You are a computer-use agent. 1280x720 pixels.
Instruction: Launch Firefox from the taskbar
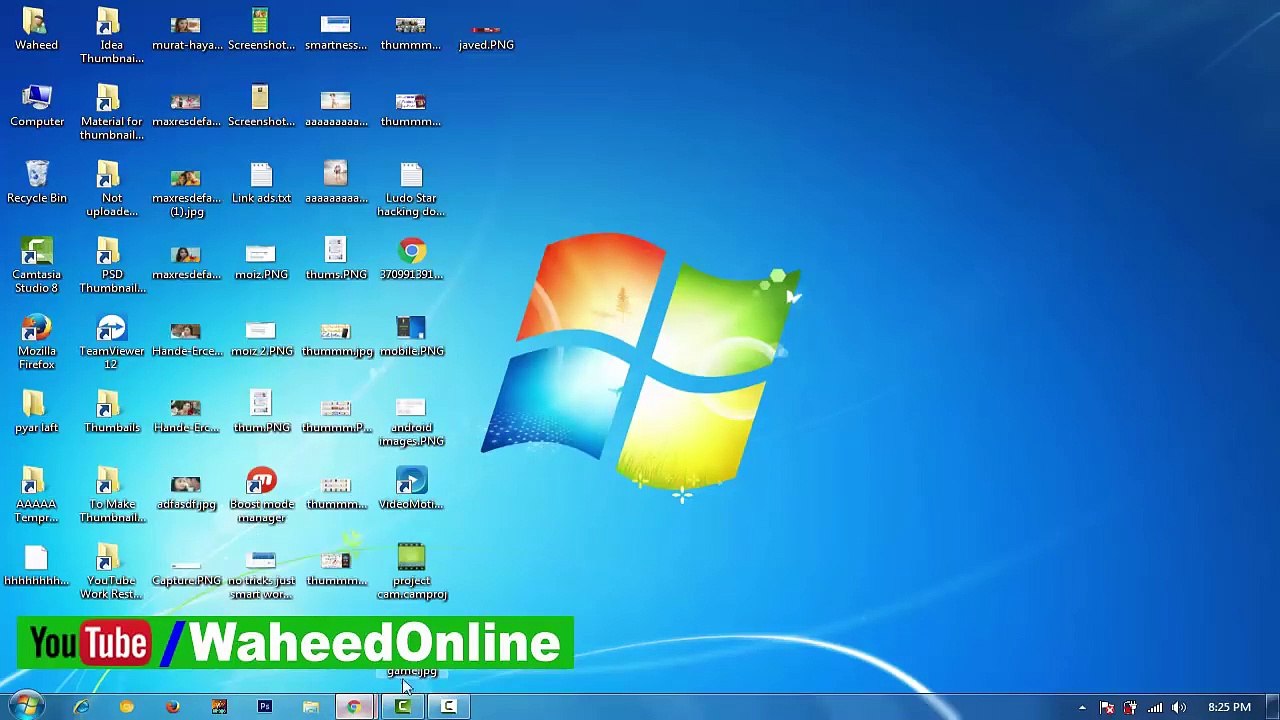[173, 707]
